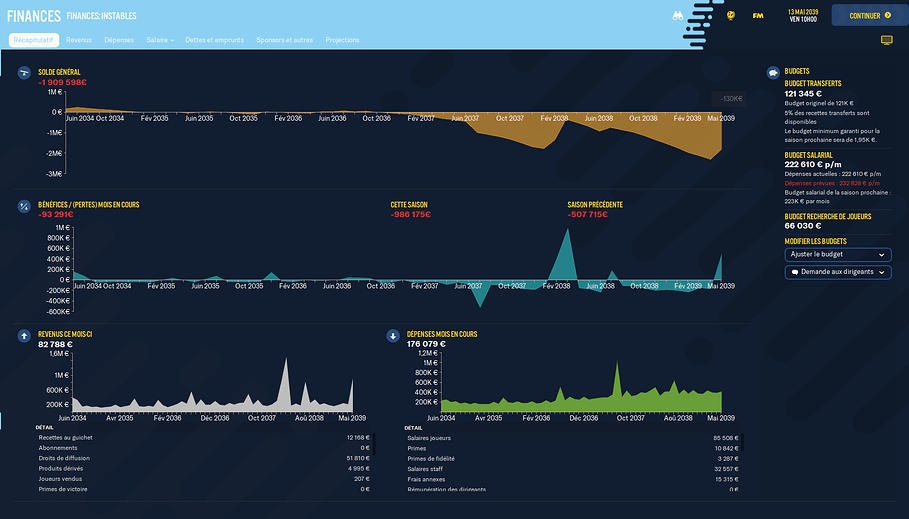The height and width of the screenshot is (519, 909).
Task: Open the Demande aux dirigeants dropdown
Action: (837, 272)
